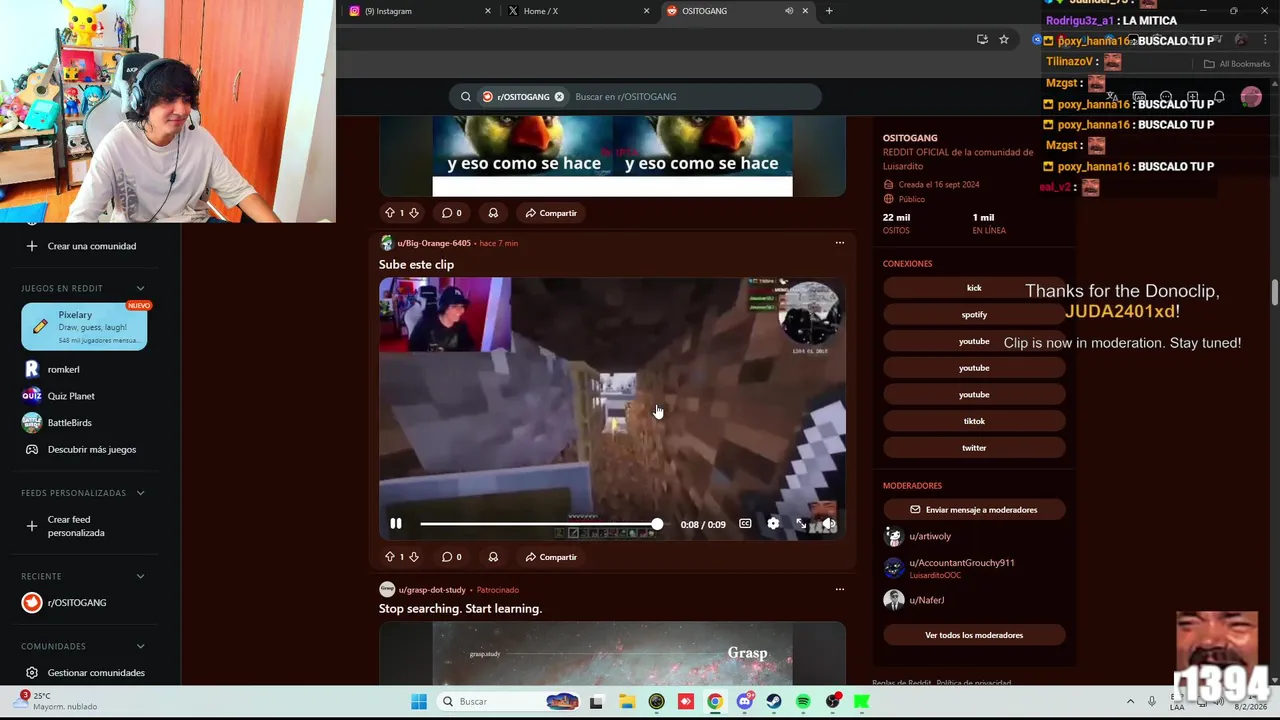The height and width of the screenshot is (720, 1280).
Task: Upvote the 'y eso como se hace' post
Action: pos(390,213)
